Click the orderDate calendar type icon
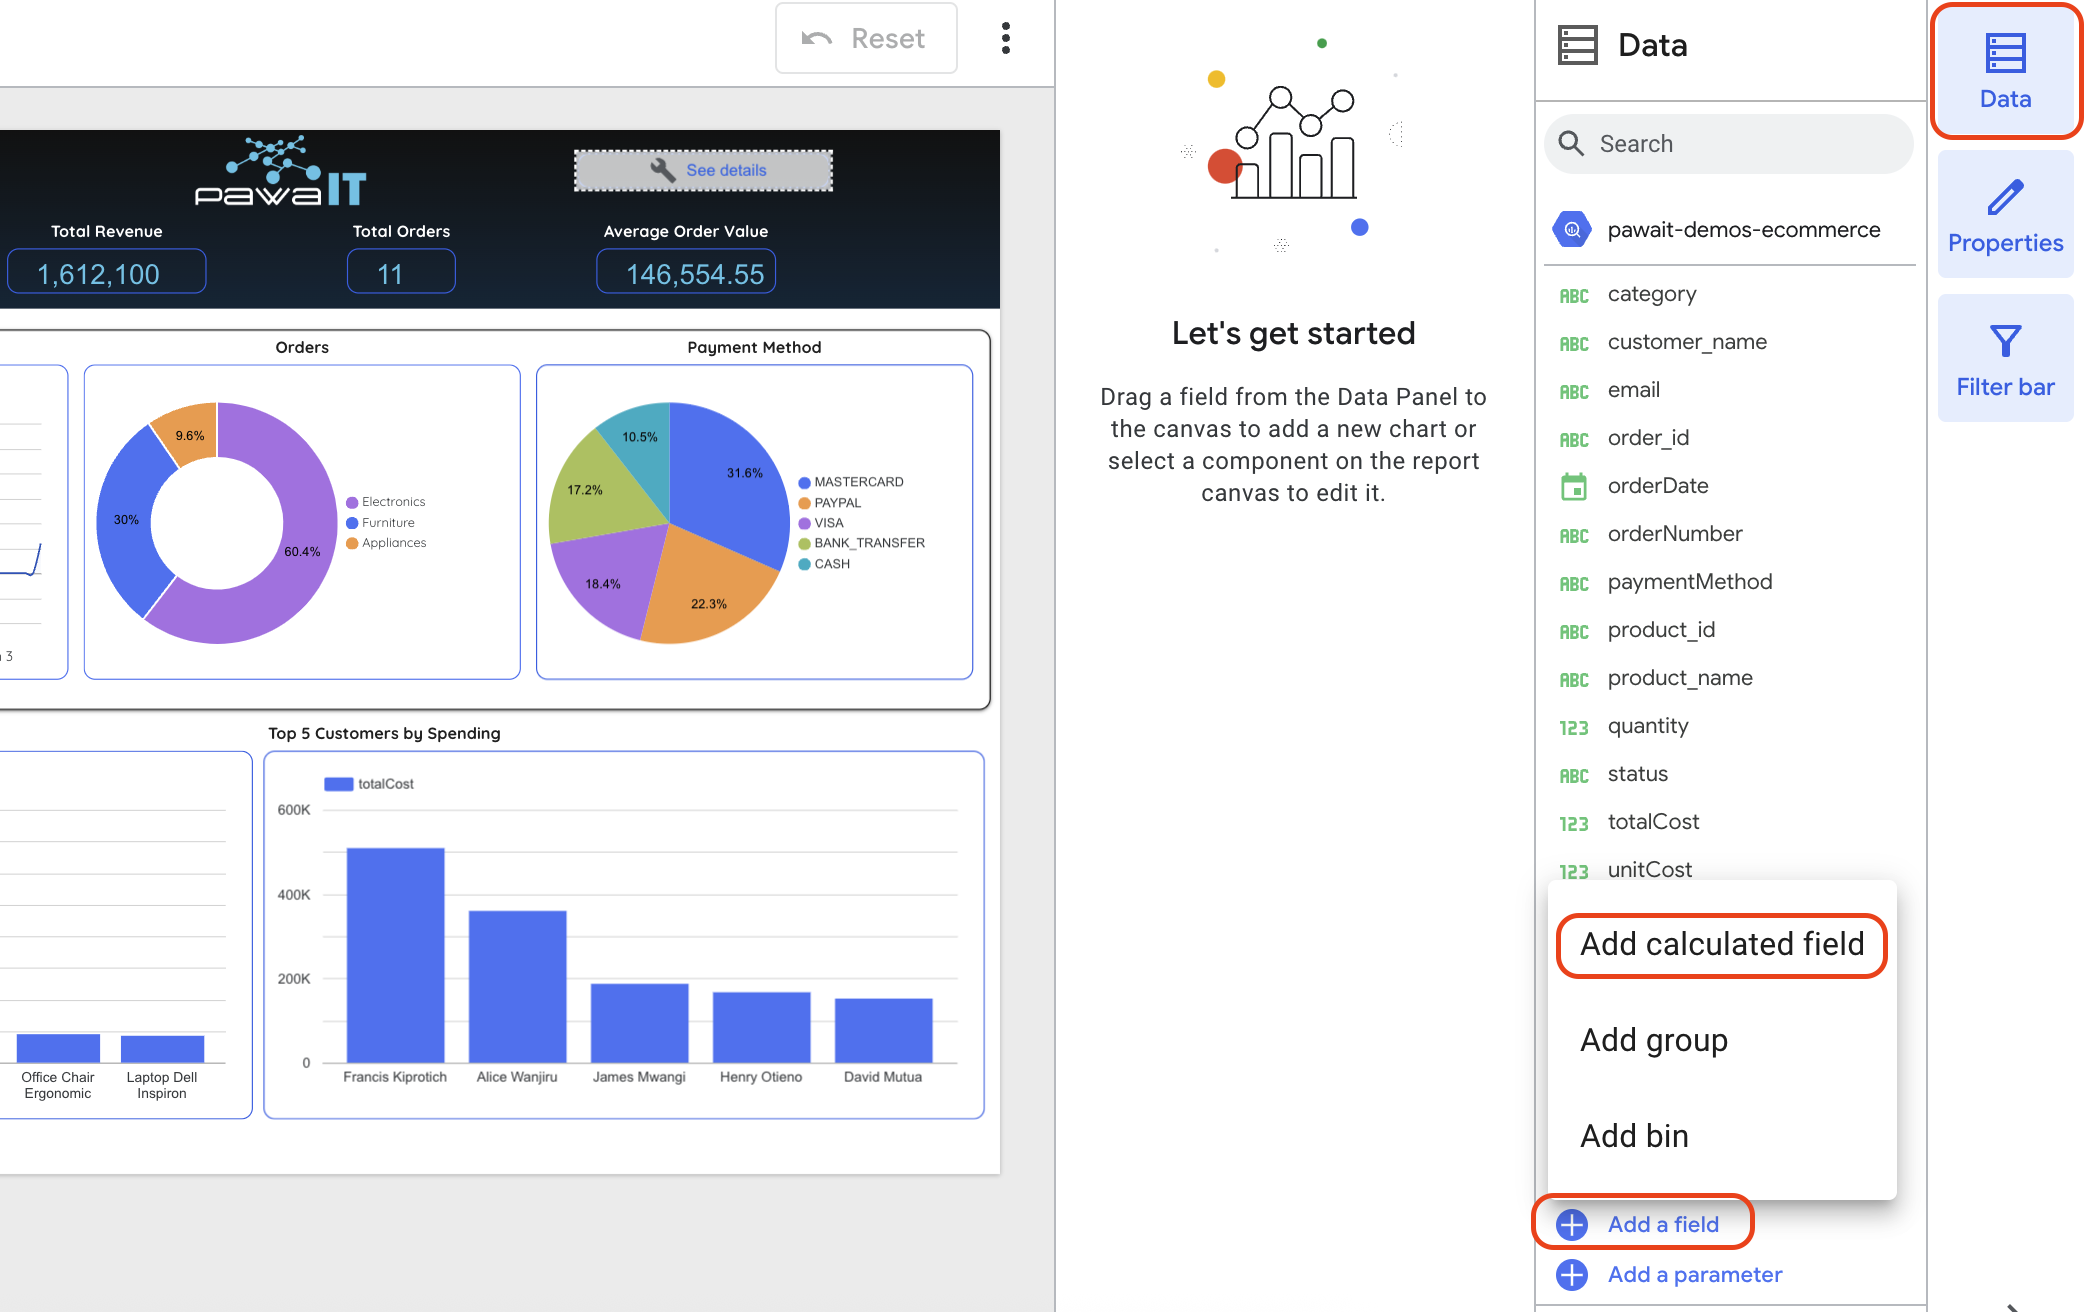 (x=1573, y=487)
